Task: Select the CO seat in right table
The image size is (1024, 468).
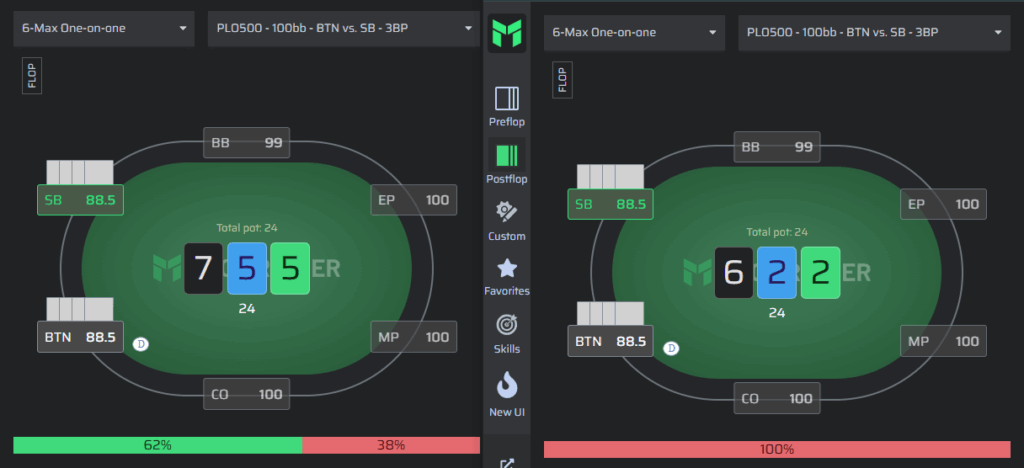Action: (777, 398)
